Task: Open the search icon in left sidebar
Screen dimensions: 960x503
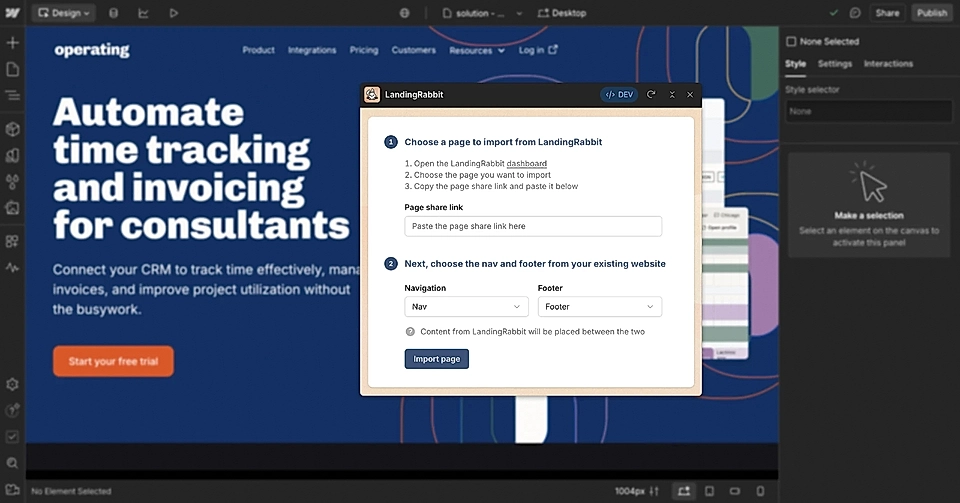Action: 12,463
